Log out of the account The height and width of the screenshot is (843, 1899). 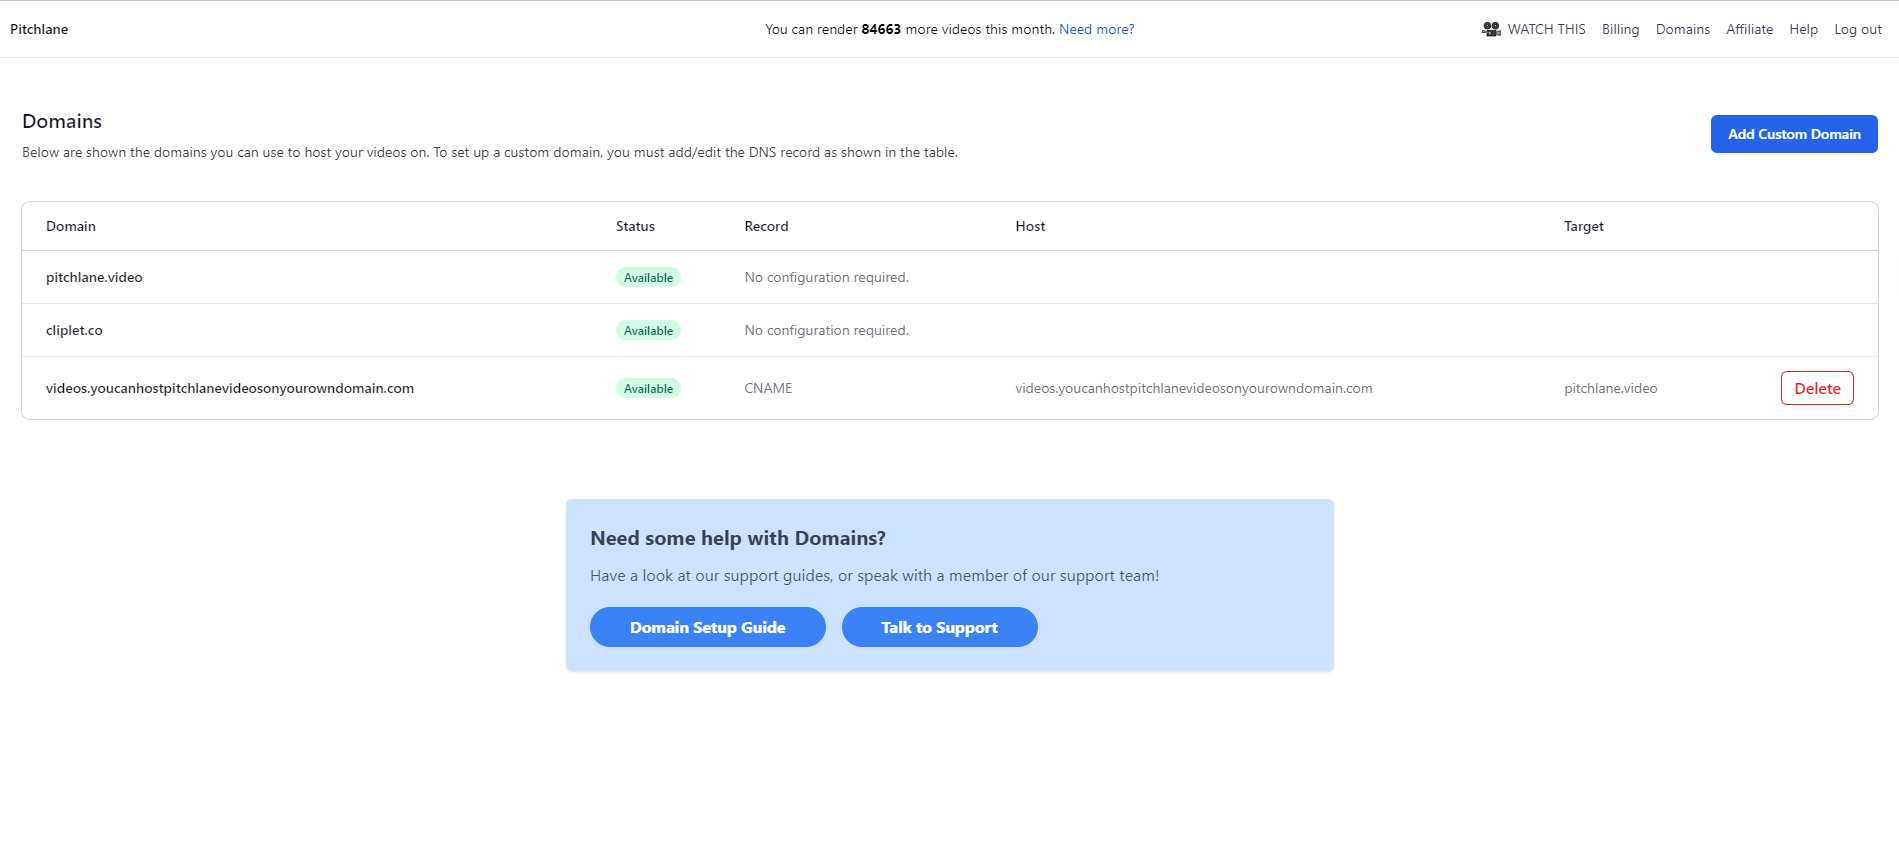1858,29
